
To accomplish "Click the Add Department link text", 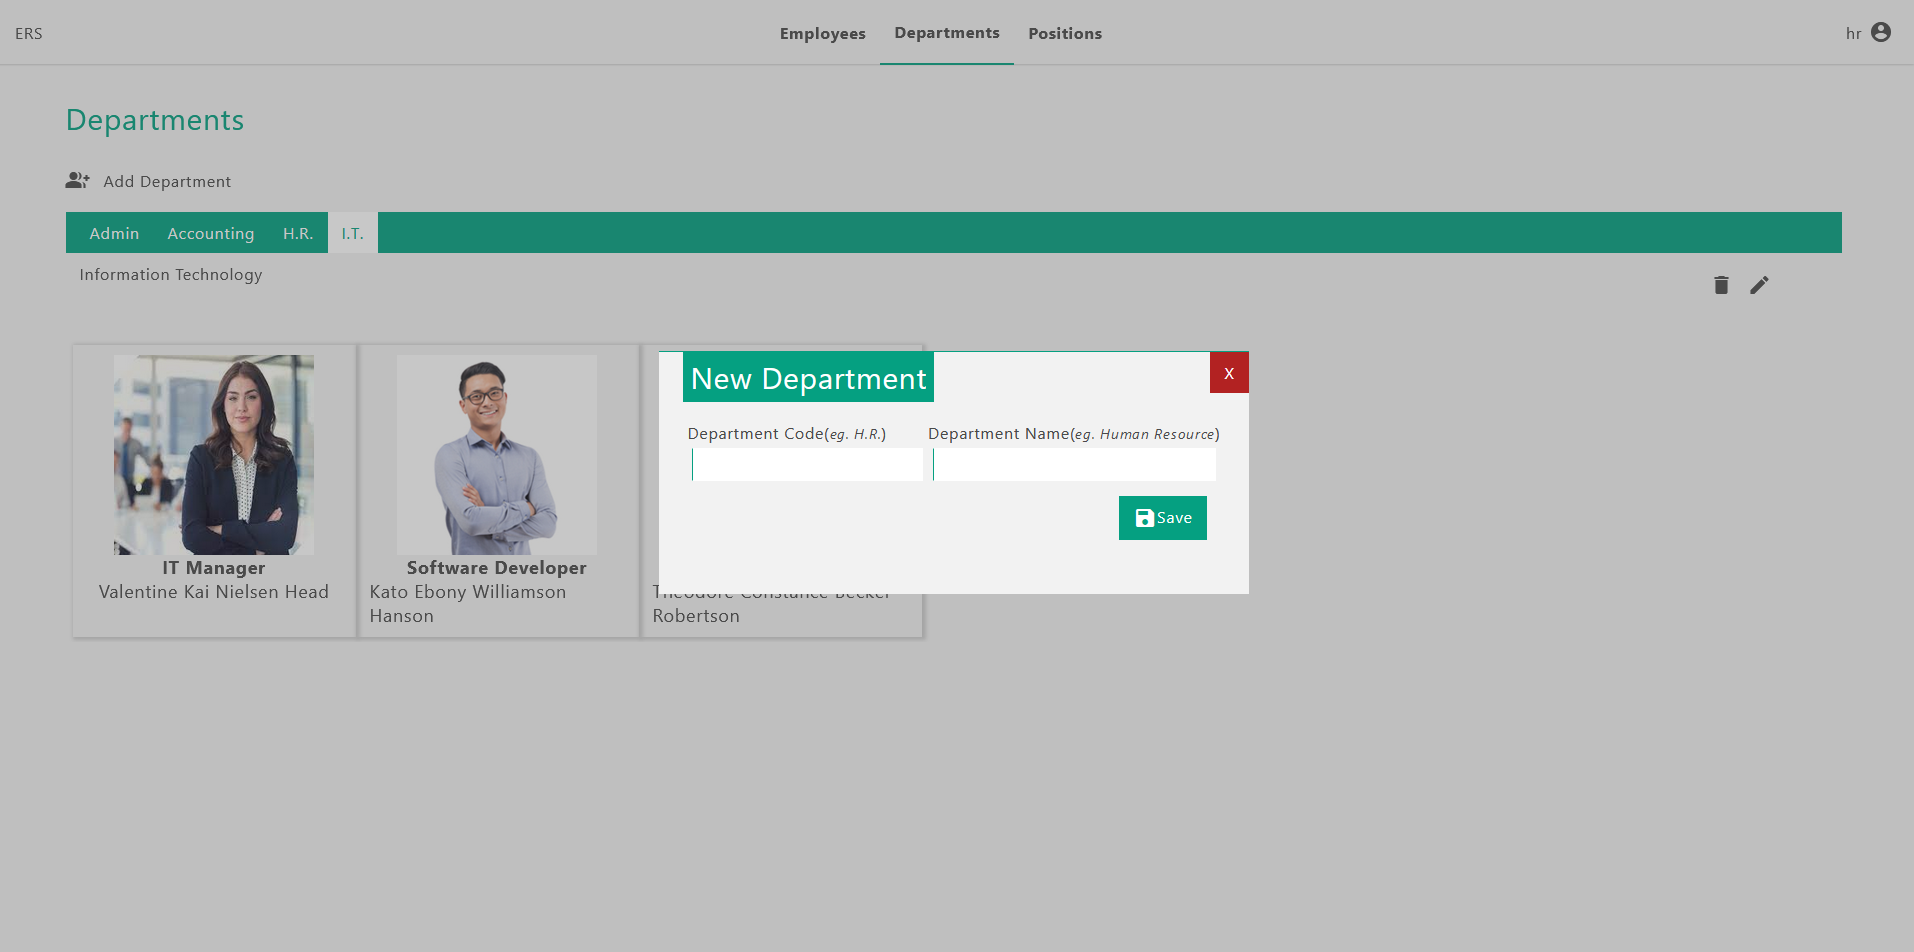I will (x=167, y=182).
